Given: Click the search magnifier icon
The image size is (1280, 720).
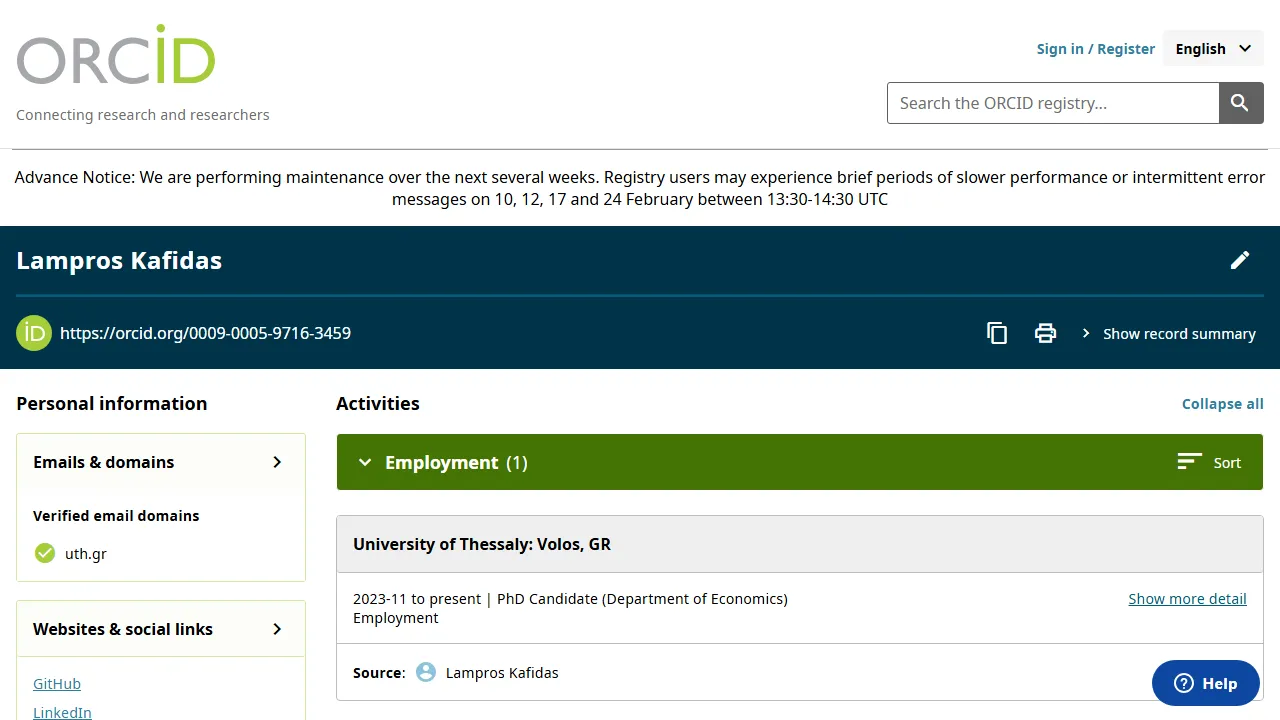Looking at the screenshot, I should pos(1240,102).
